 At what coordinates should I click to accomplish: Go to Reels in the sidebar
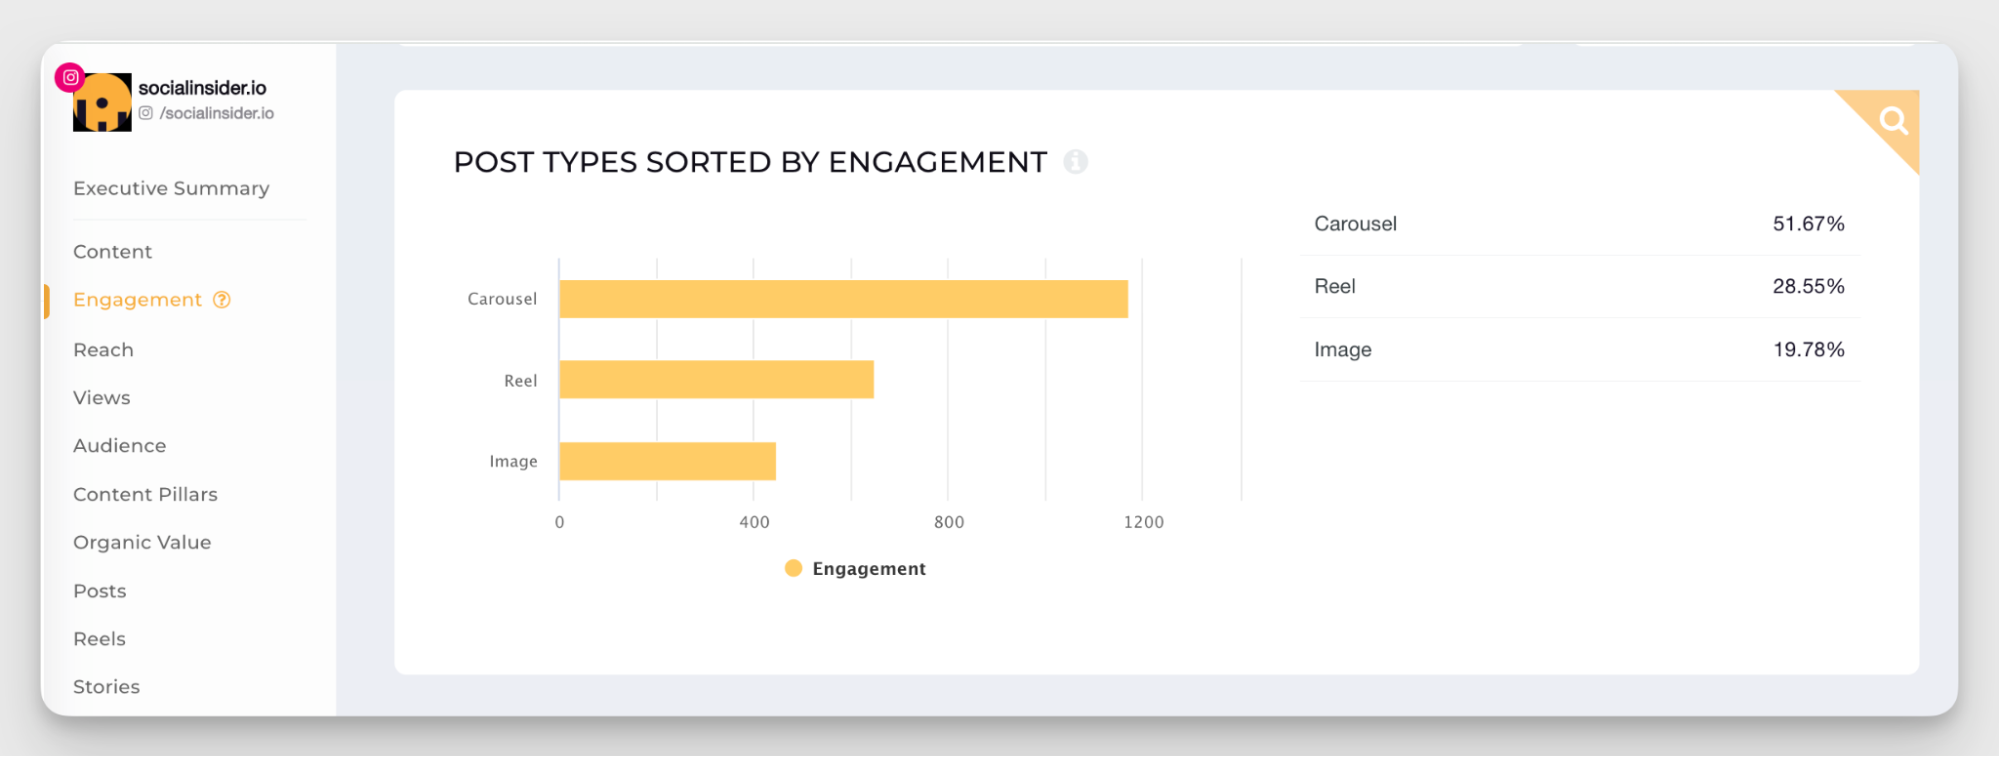pyautogui.click(x=99, y=639)
